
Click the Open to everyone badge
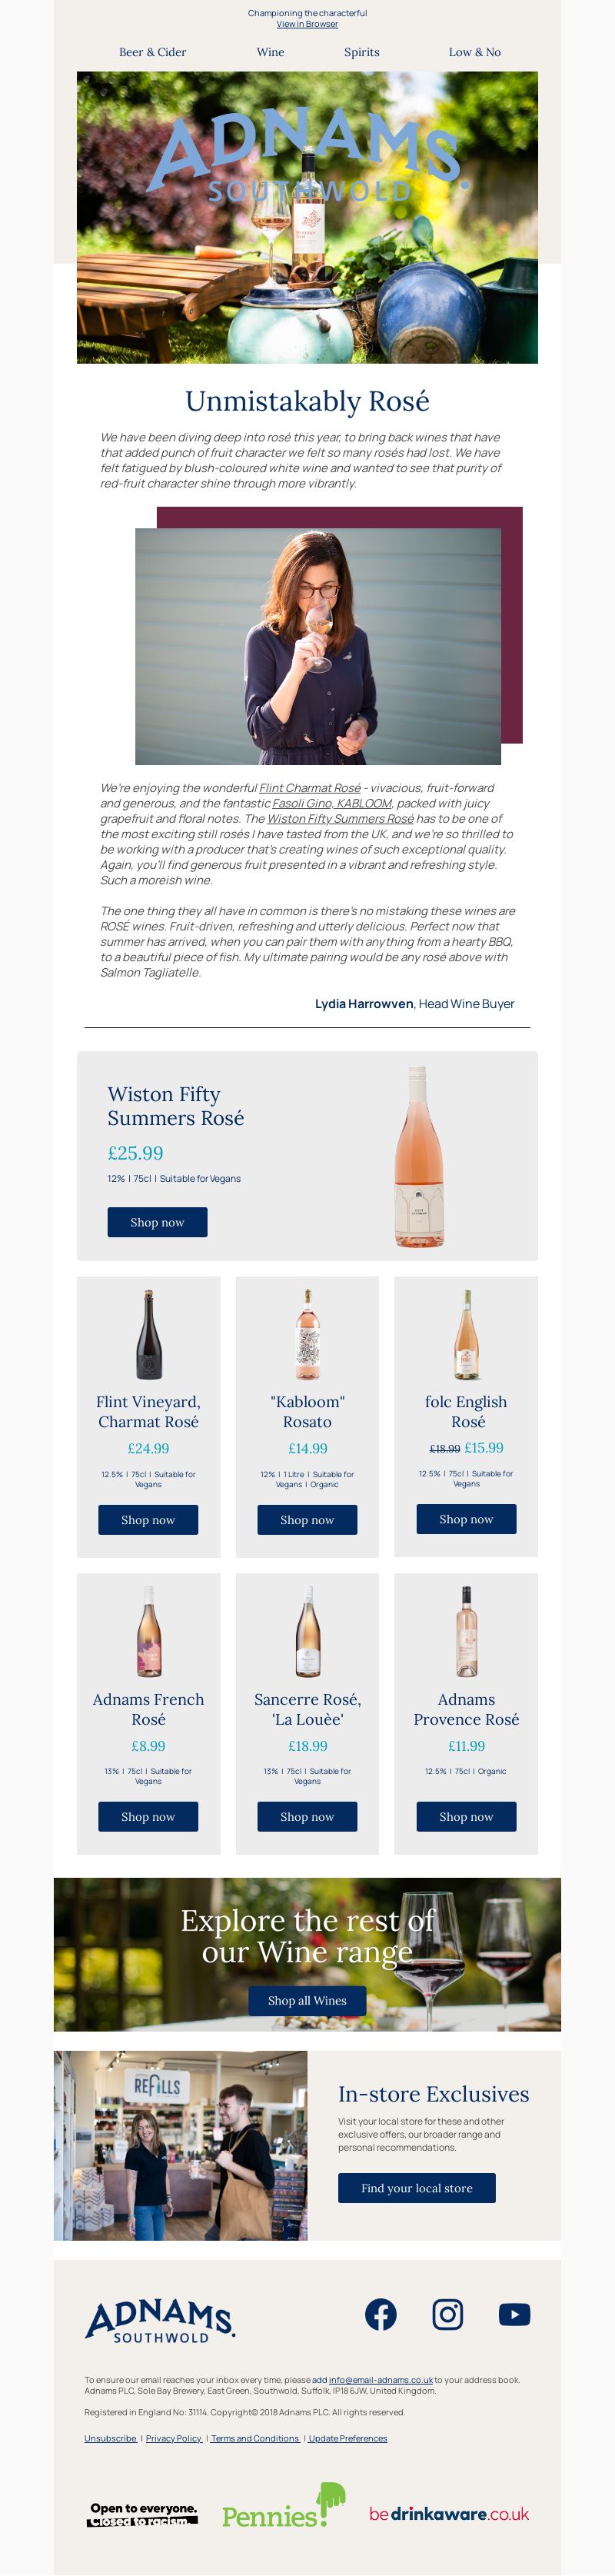tap(143, 2514)
